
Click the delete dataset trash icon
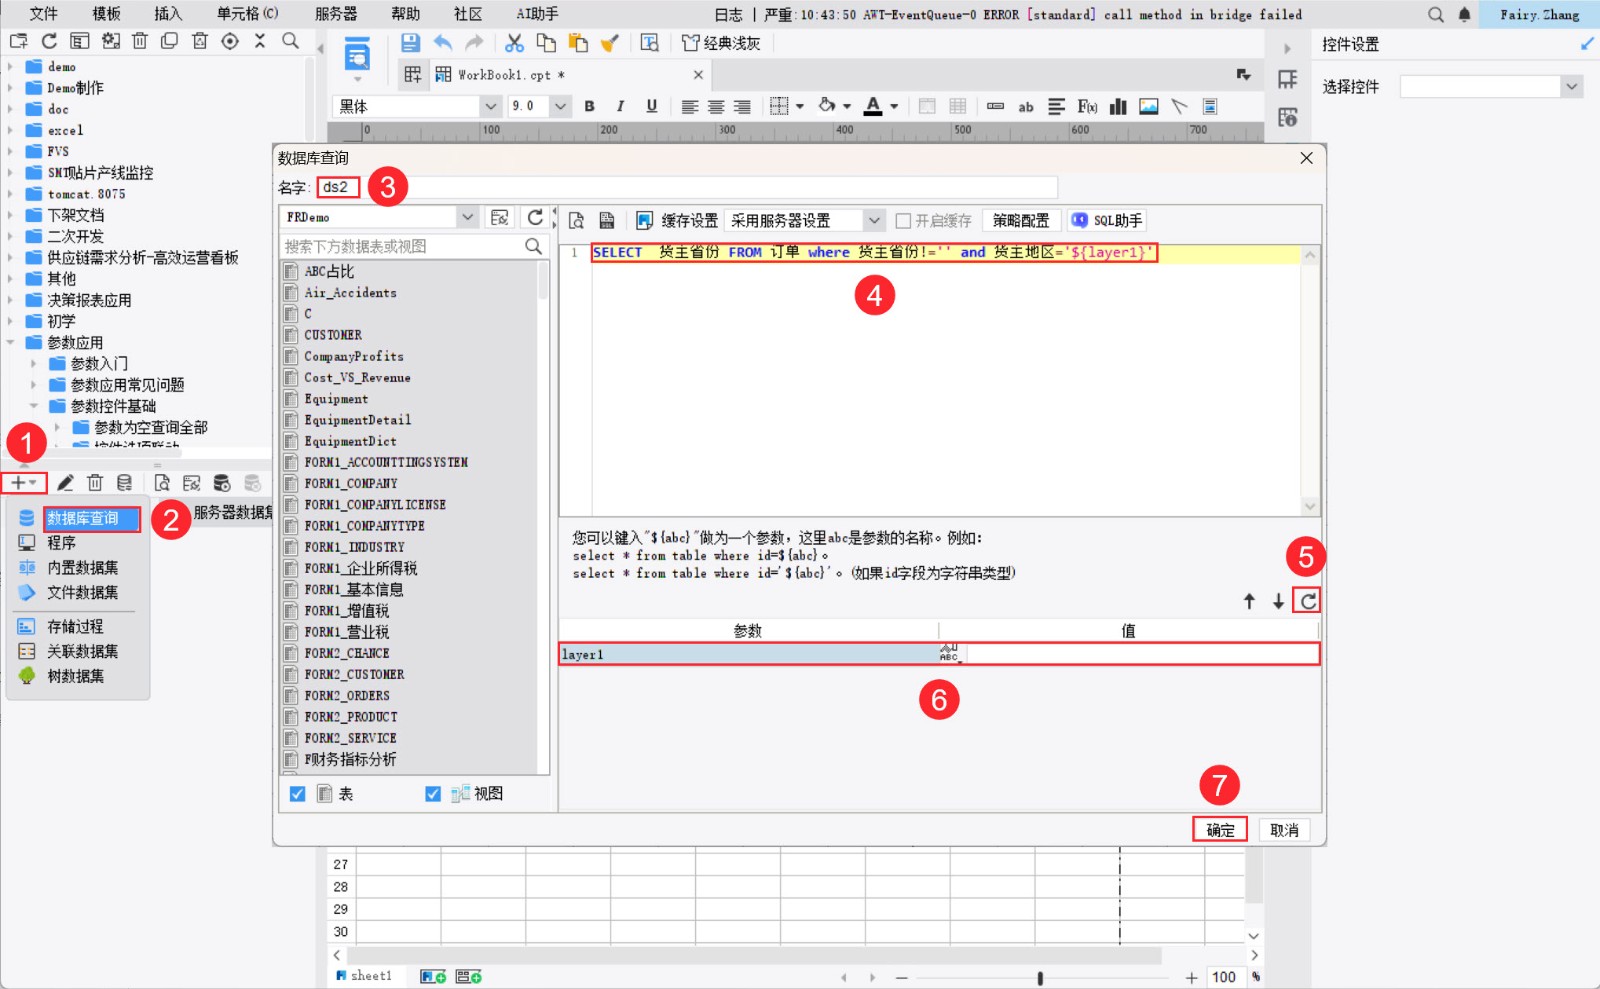[95, 483]
